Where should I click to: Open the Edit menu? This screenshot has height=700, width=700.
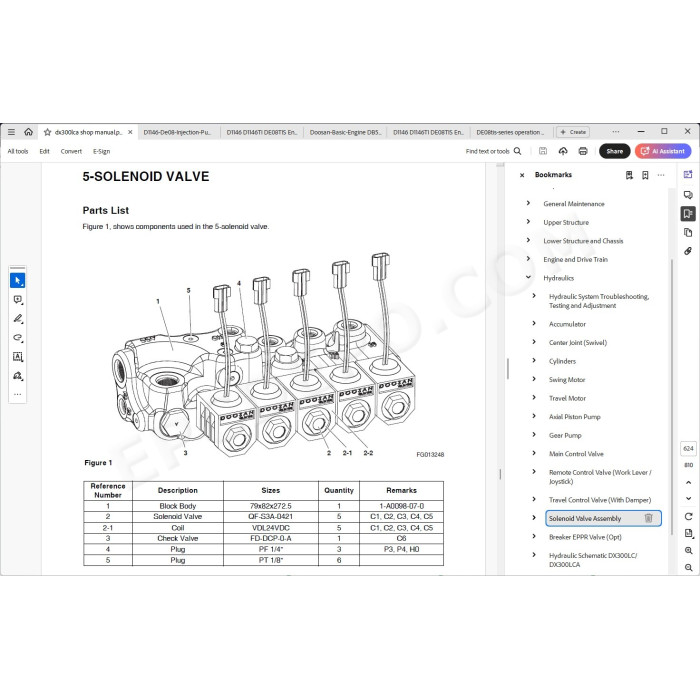[44, 151]
